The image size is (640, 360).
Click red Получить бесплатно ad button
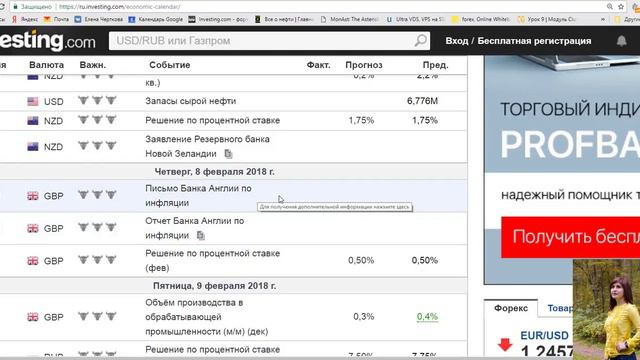tap(571, 237)
